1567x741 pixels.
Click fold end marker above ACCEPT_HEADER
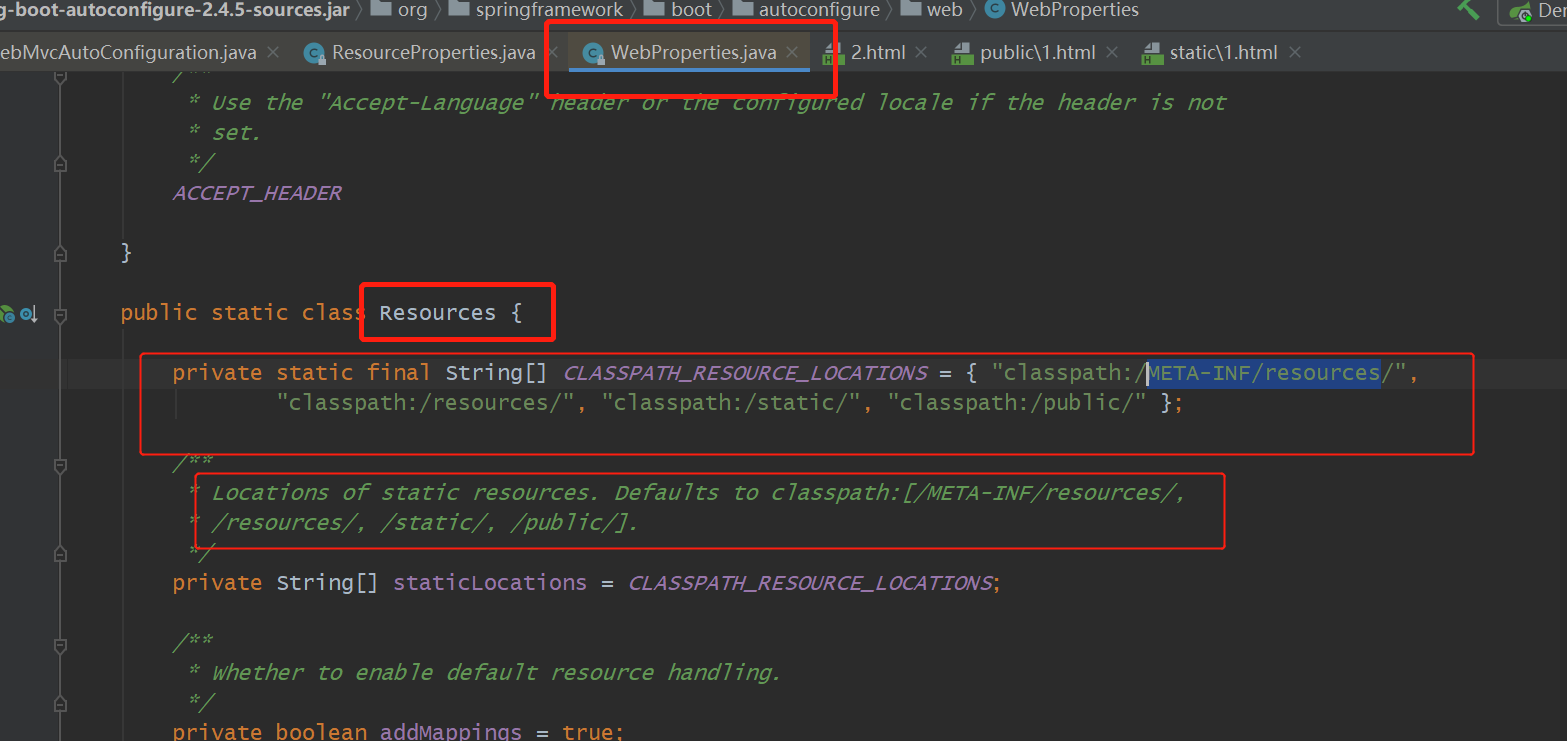(60, 163)
